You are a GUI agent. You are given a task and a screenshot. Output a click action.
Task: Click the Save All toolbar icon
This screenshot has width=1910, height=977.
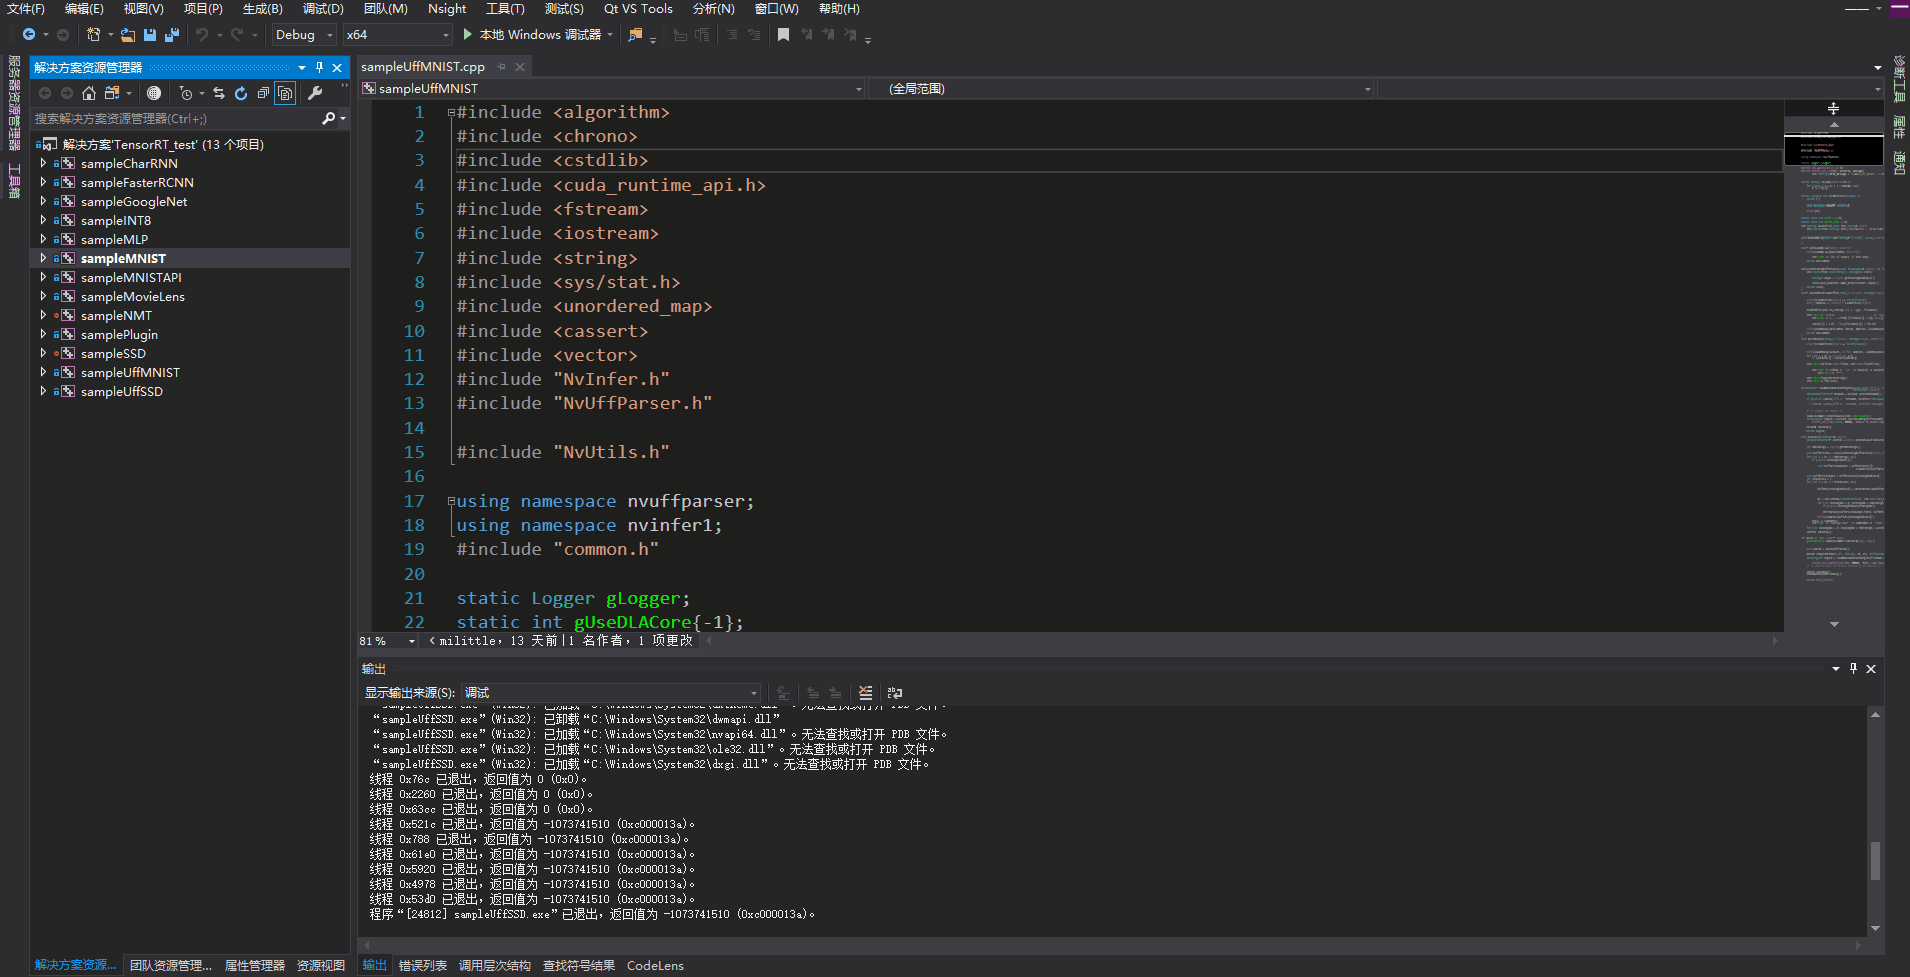pyautogui.click(x=172, y=35)
